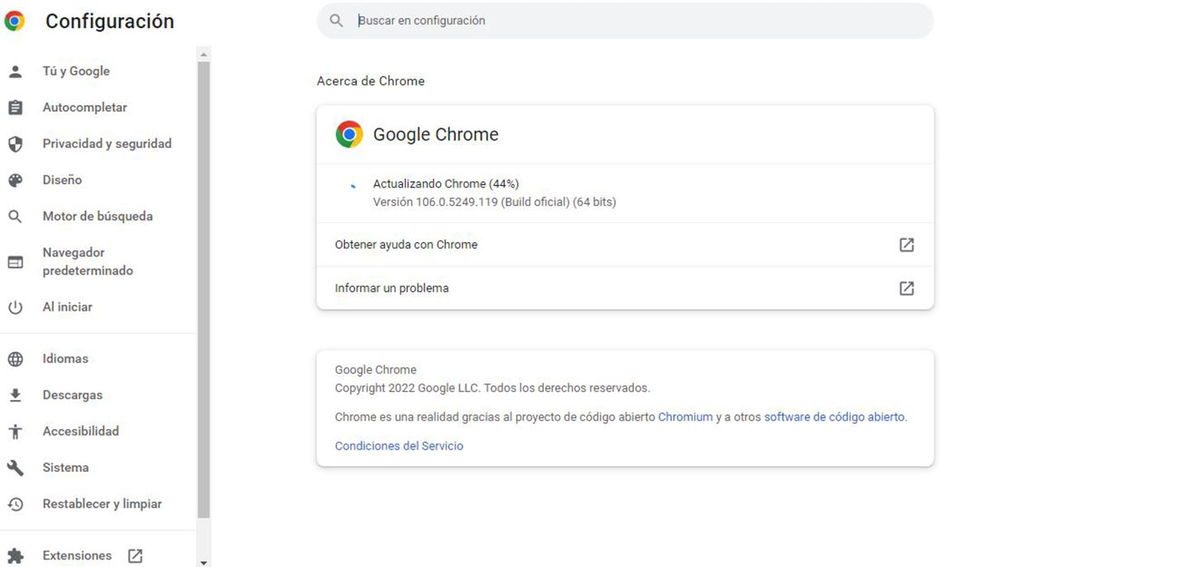Open the Chromium project link
Screen dimensions: 1200x567
tap(685, 417)
